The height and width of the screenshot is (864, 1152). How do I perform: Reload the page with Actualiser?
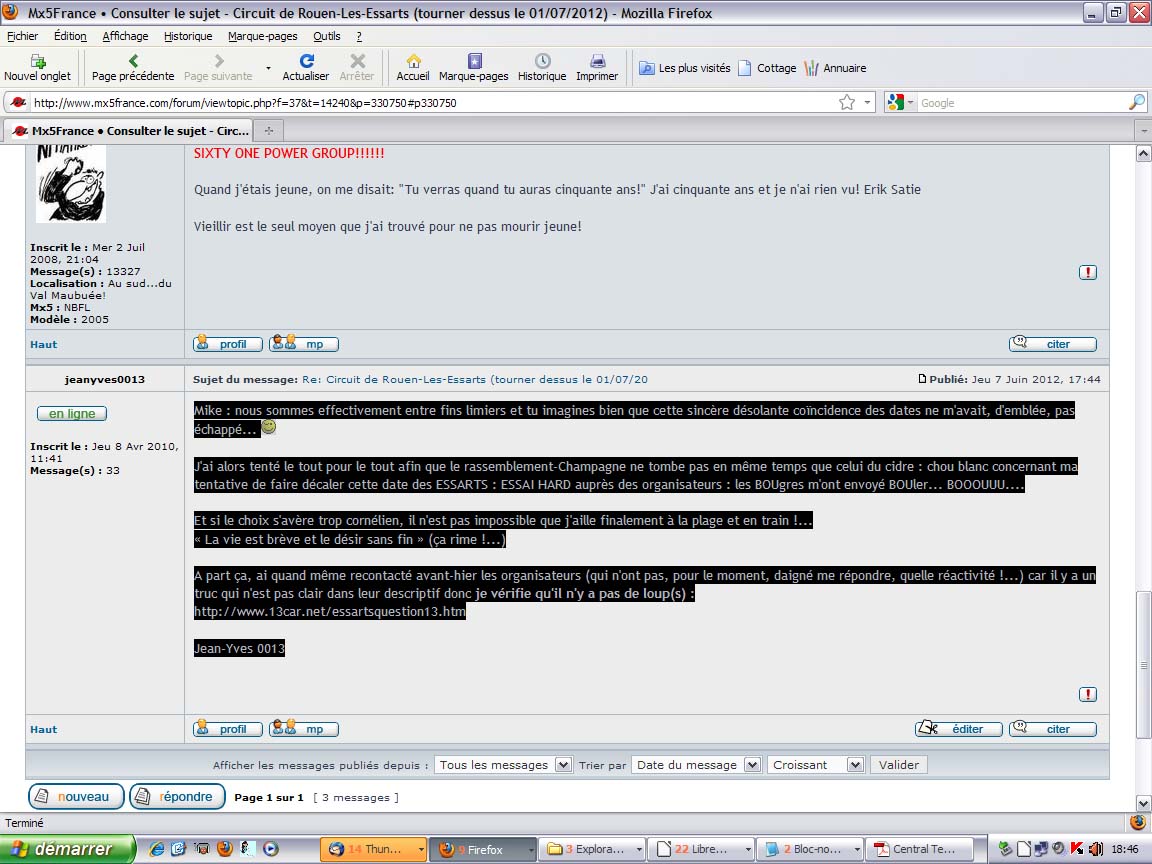306,68
